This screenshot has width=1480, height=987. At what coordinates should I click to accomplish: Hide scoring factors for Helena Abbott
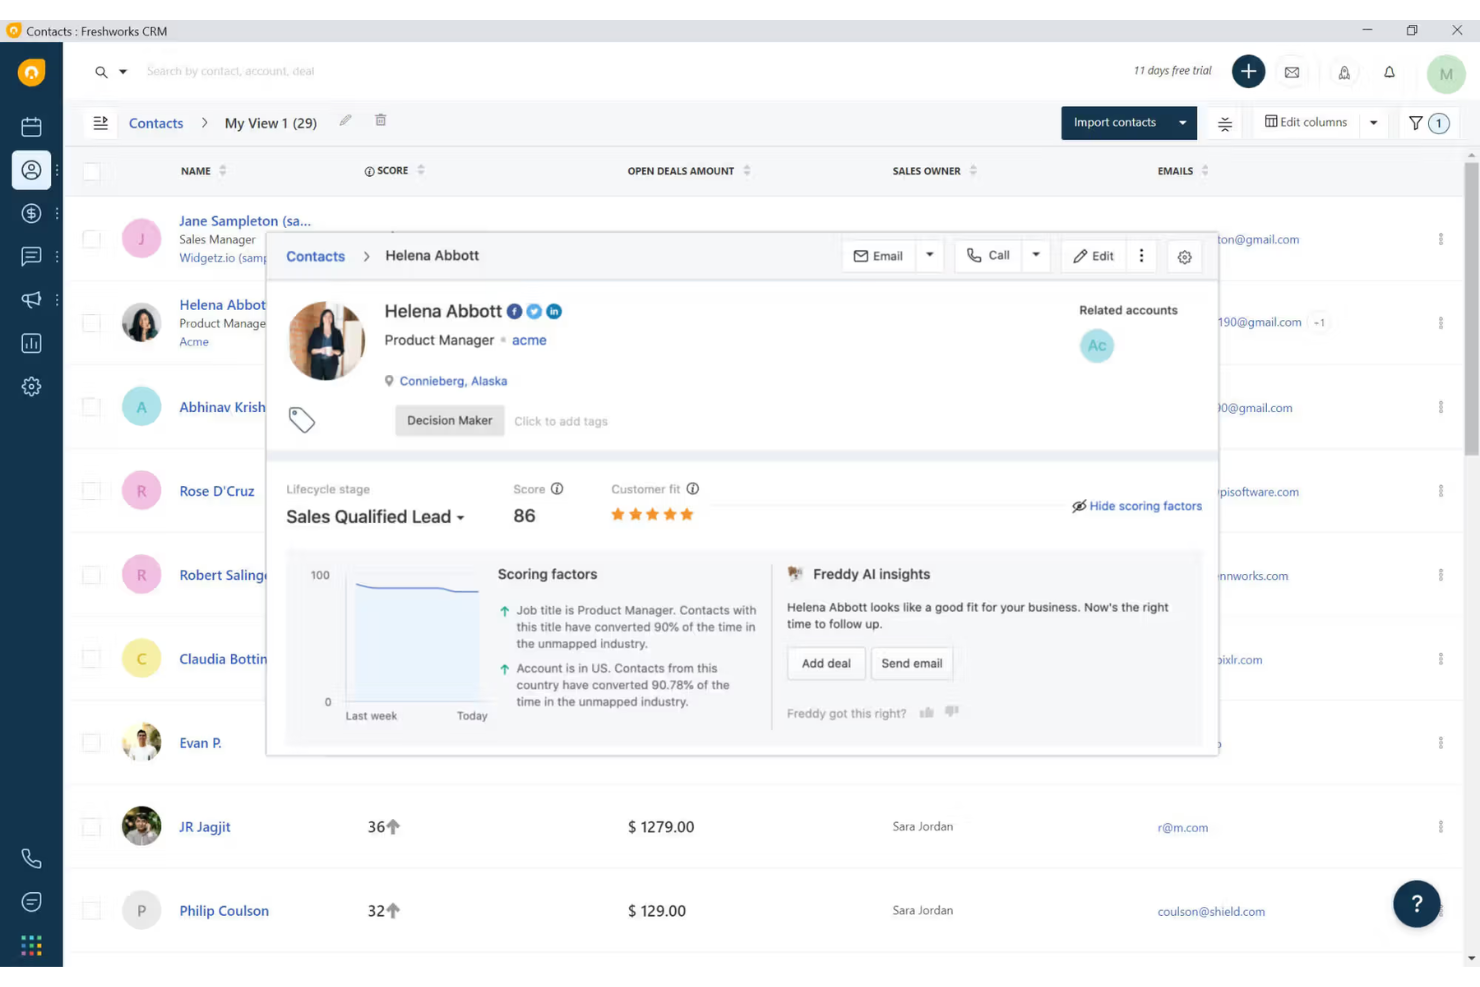[x=1137, y=506]
